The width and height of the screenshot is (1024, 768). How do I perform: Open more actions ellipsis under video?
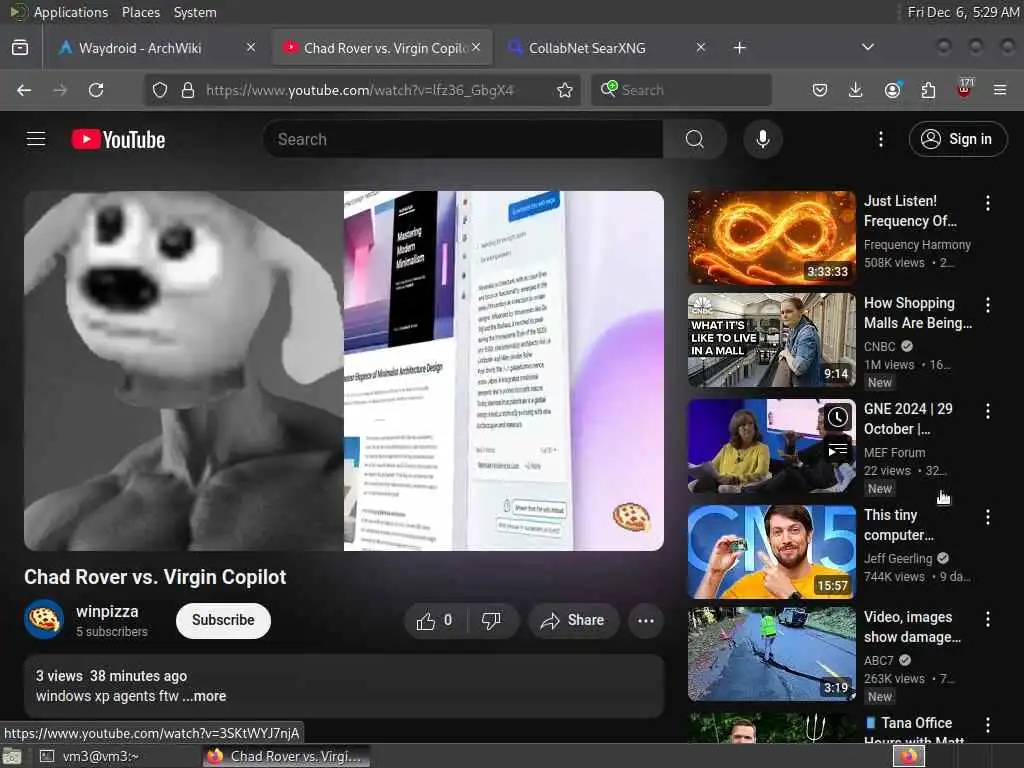click(645, 620)
